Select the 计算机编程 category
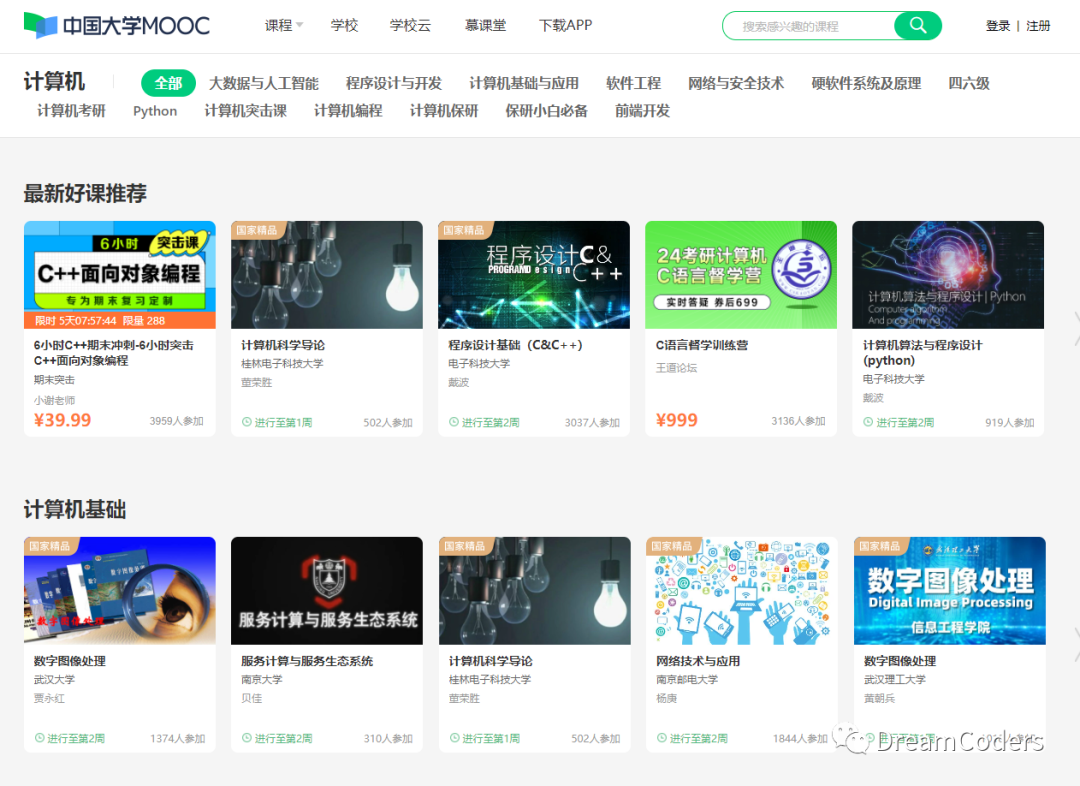This screenshot has width=1080, height=786. pos(349,111)
